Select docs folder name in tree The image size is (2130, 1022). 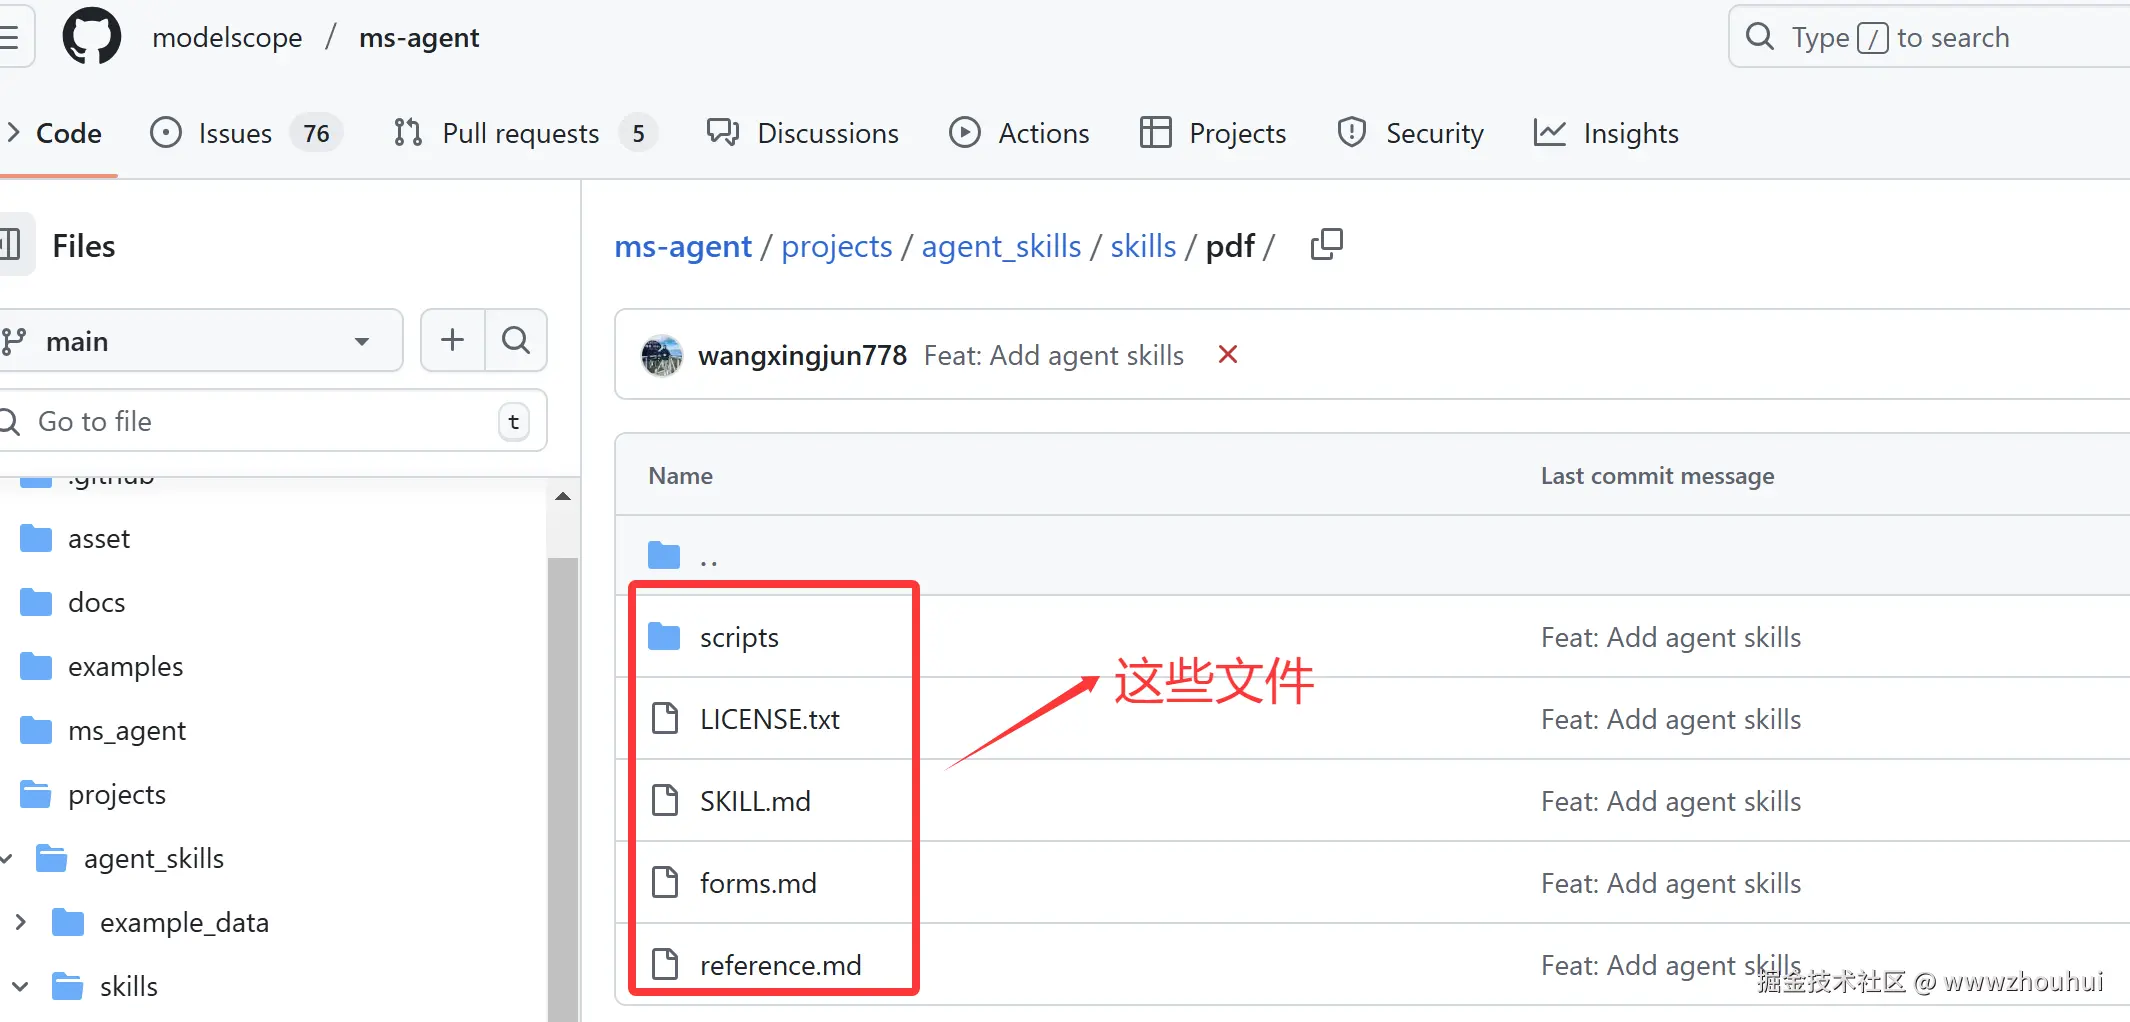(97, 602)
